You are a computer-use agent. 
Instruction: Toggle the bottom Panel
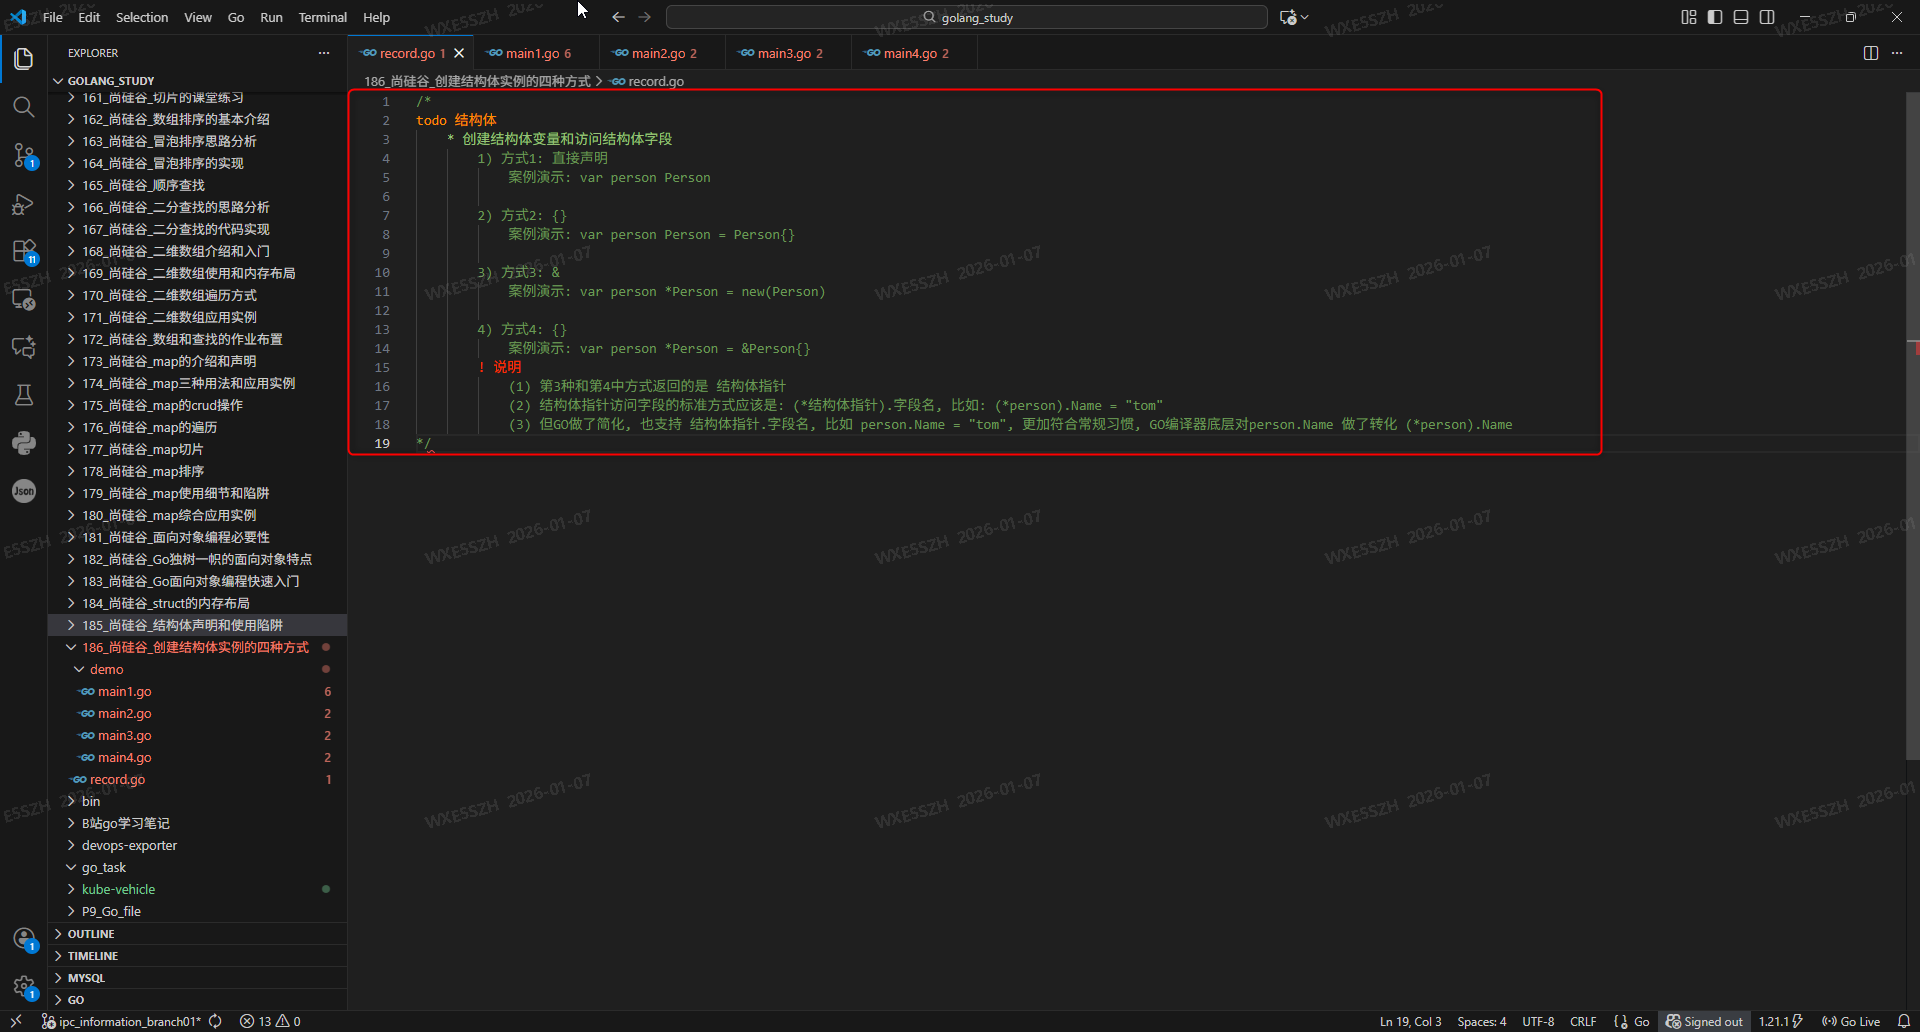pos(1741,17)
